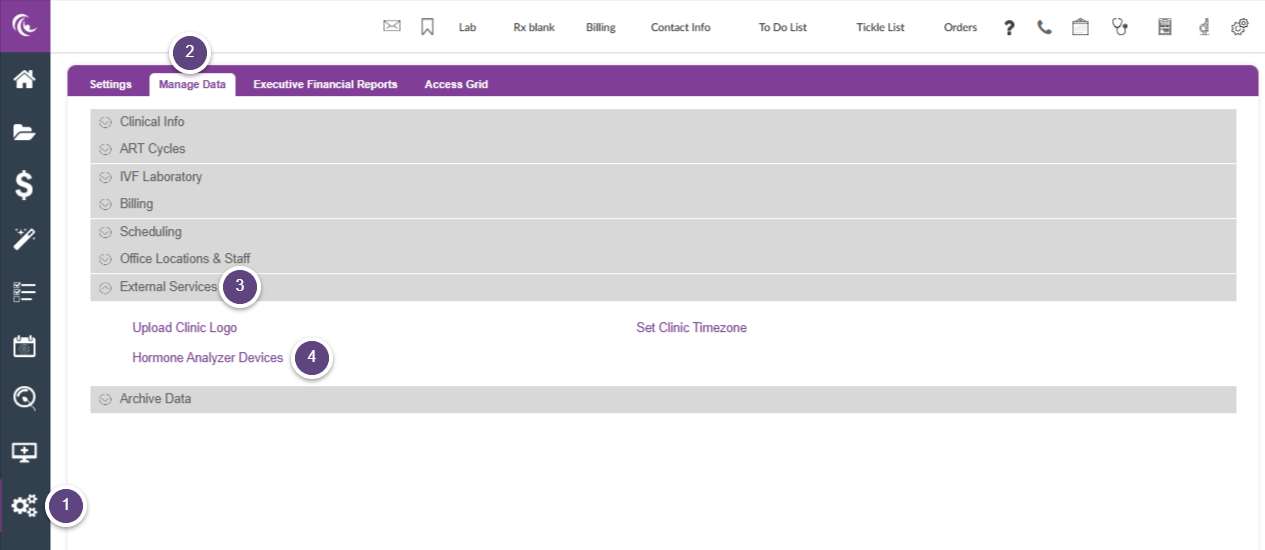
Task: Switch to Executive Financial Reports tab
Action: pos(325,84)
